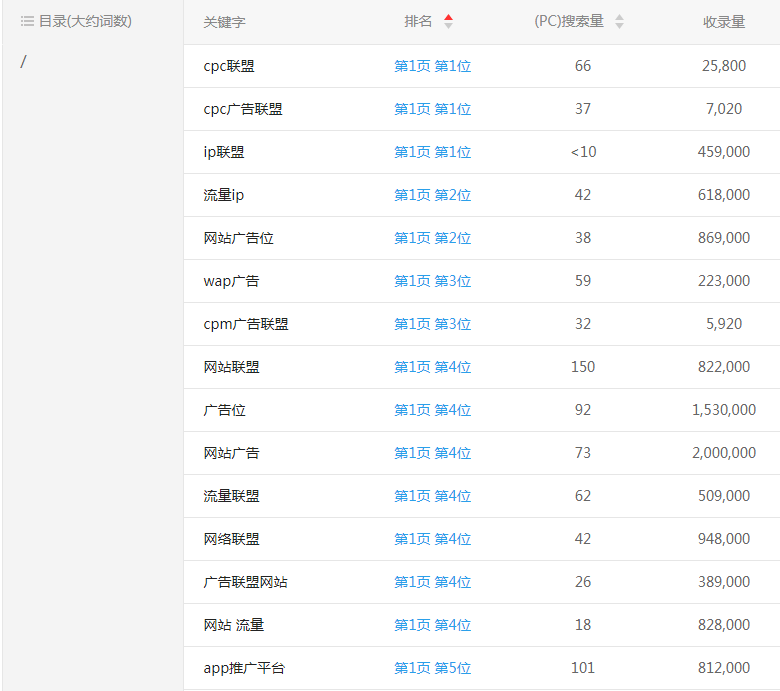Open the ranking link for ip联盟

[x=432, y=152]
